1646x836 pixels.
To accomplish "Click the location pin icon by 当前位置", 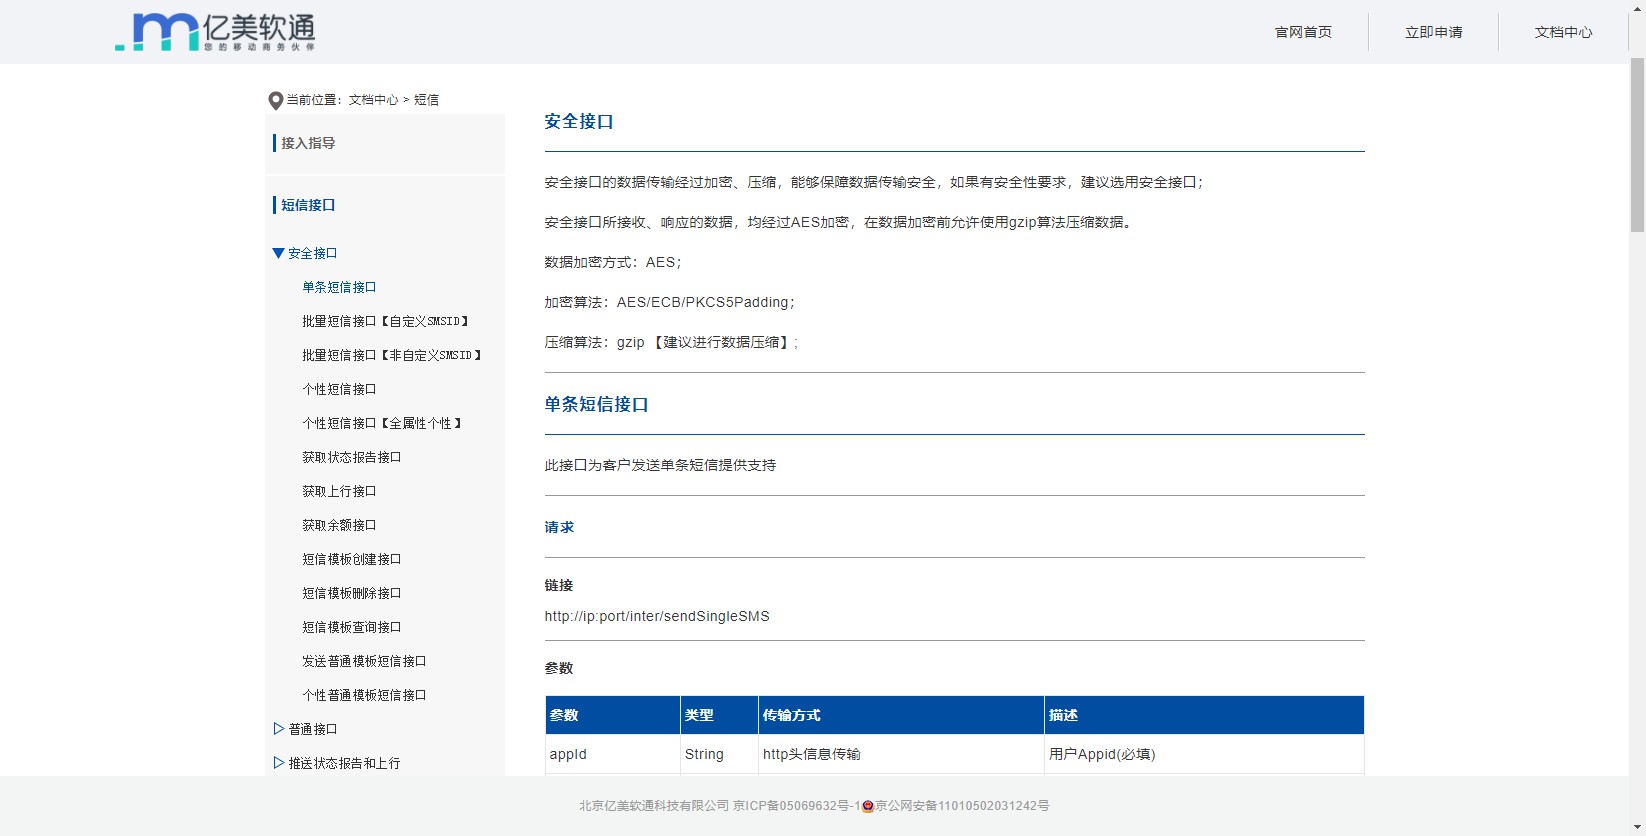I will (x=276, y=100).
